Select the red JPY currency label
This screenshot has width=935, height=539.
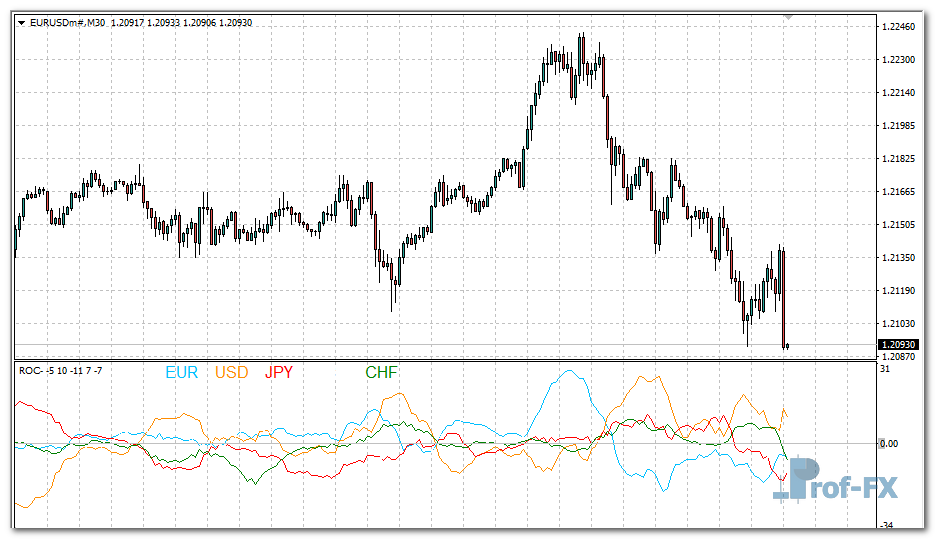tap(279, 373)
